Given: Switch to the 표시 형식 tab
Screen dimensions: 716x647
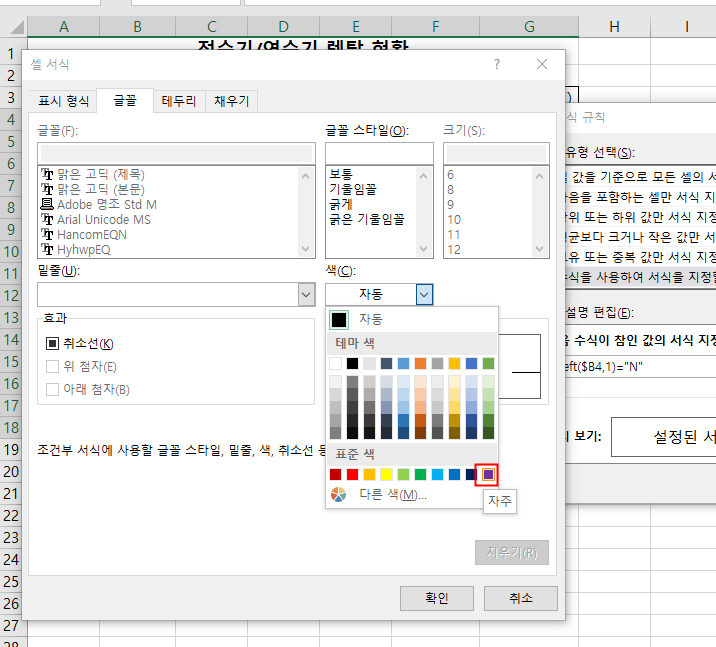Looking at the screenshot, I should click(x=63, y=101).
